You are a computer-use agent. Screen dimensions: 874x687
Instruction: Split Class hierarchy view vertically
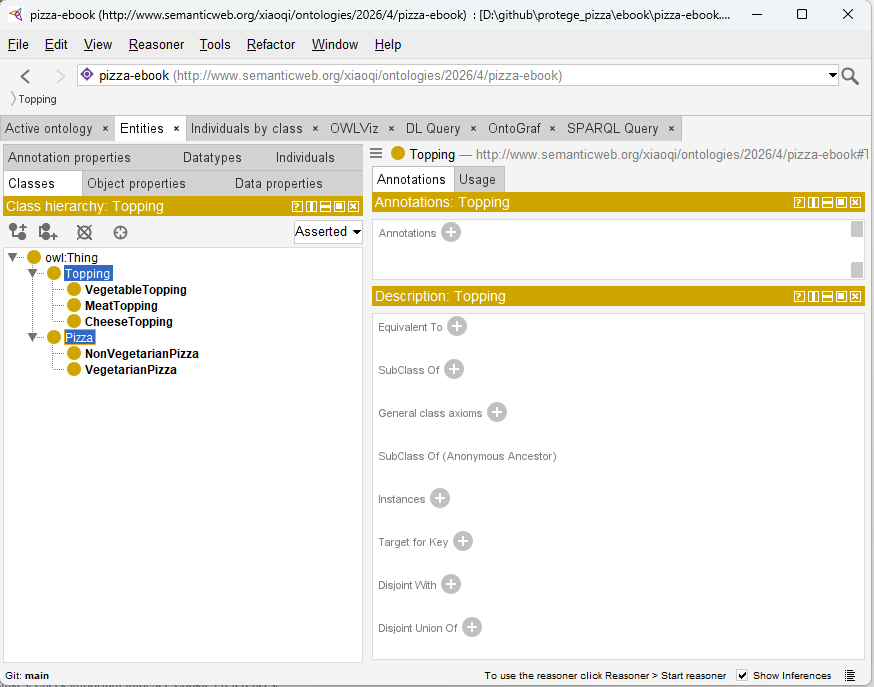click(311, 207)
